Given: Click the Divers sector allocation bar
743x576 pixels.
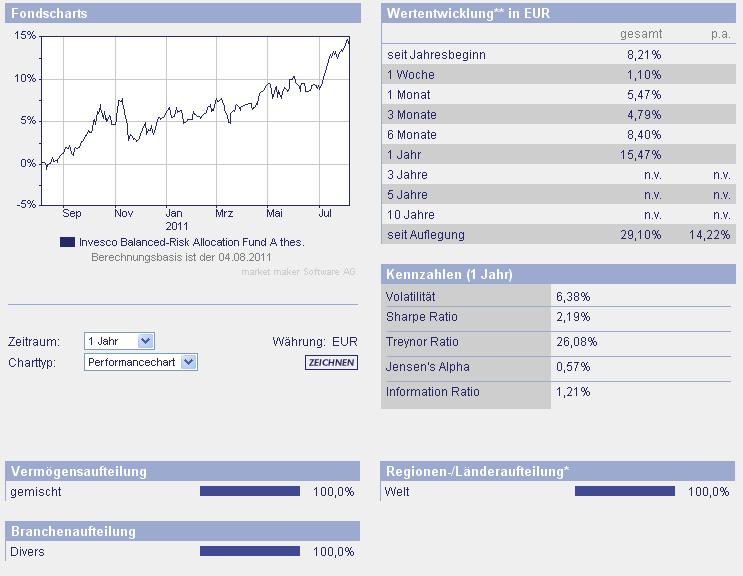Looking at the screenshot, I should click(x=250, y=551).
